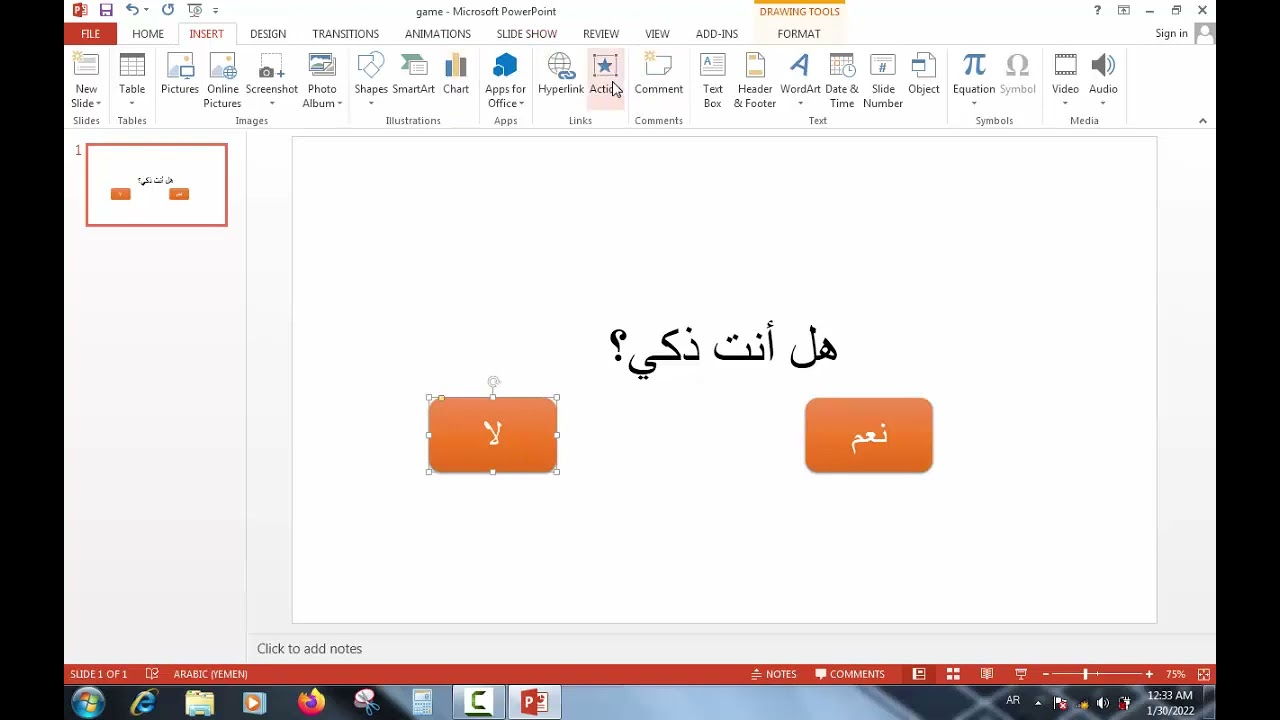Open PowerPoint Help
1280x720 pixels.
[x=1097, y=10]
